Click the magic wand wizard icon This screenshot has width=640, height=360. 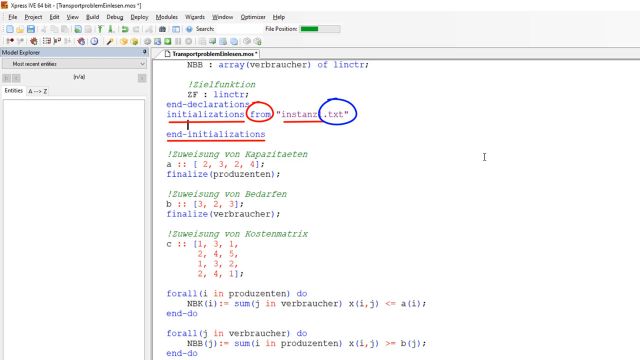point(110,41)
